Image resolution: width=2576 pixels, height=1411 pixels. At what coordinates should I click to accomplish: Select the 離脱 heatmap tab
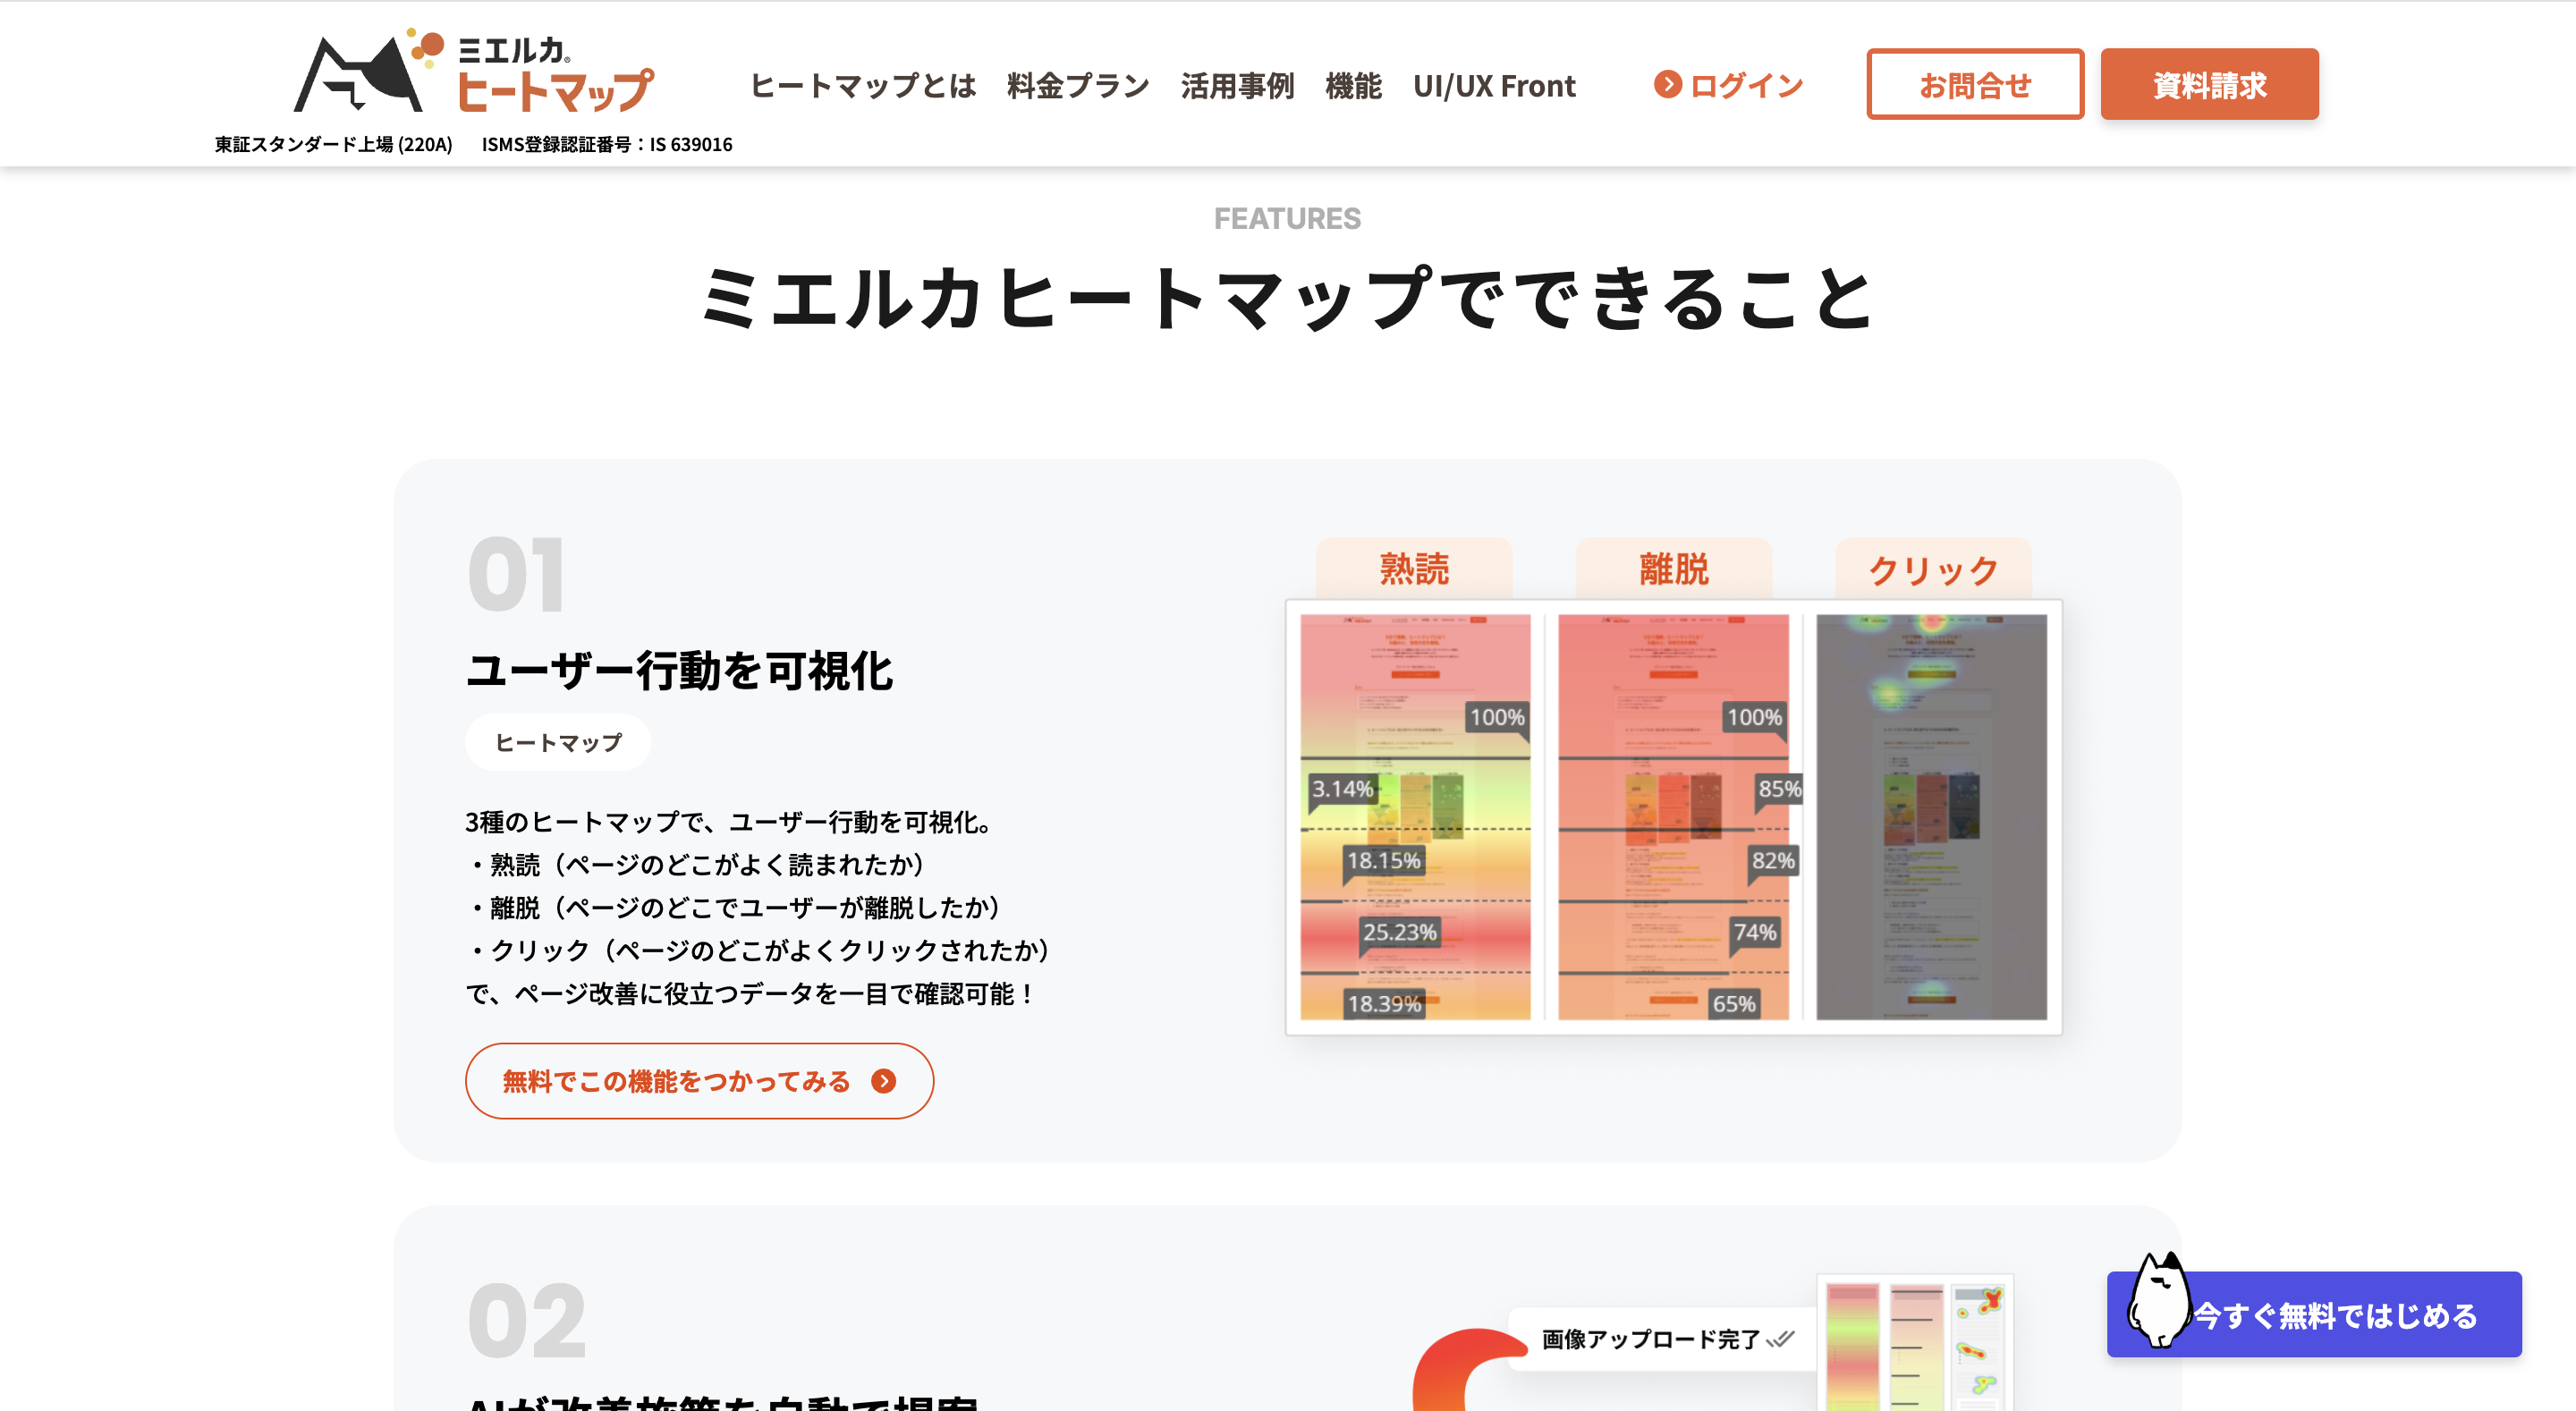click(1673, 569)
